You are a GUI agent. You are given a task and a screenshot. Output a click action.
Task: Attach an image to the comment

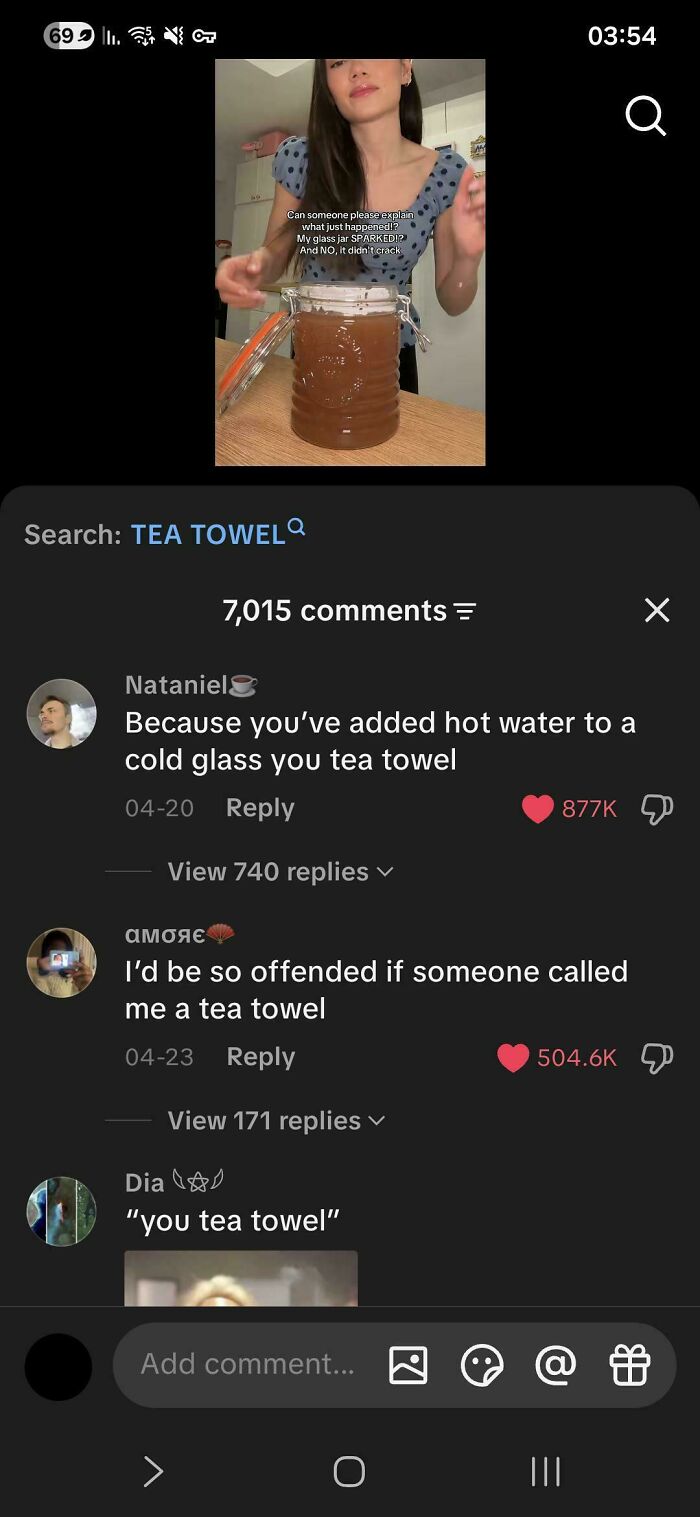[x=408, y=1365]
